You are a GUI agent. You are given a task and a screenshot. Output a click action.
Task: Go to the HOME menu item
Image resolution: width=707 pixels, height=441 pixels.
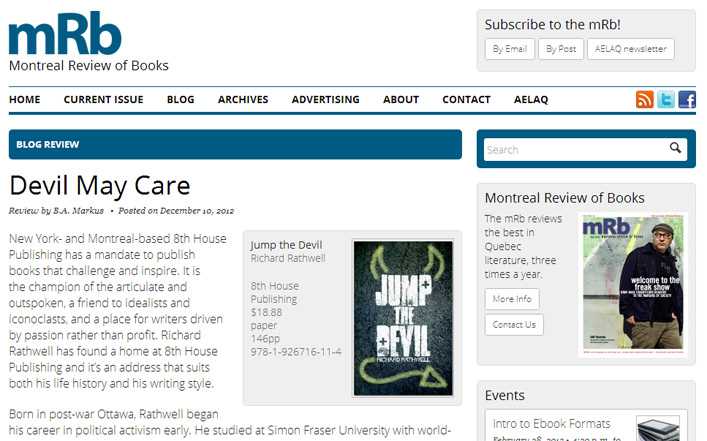(x=25, y=100)
